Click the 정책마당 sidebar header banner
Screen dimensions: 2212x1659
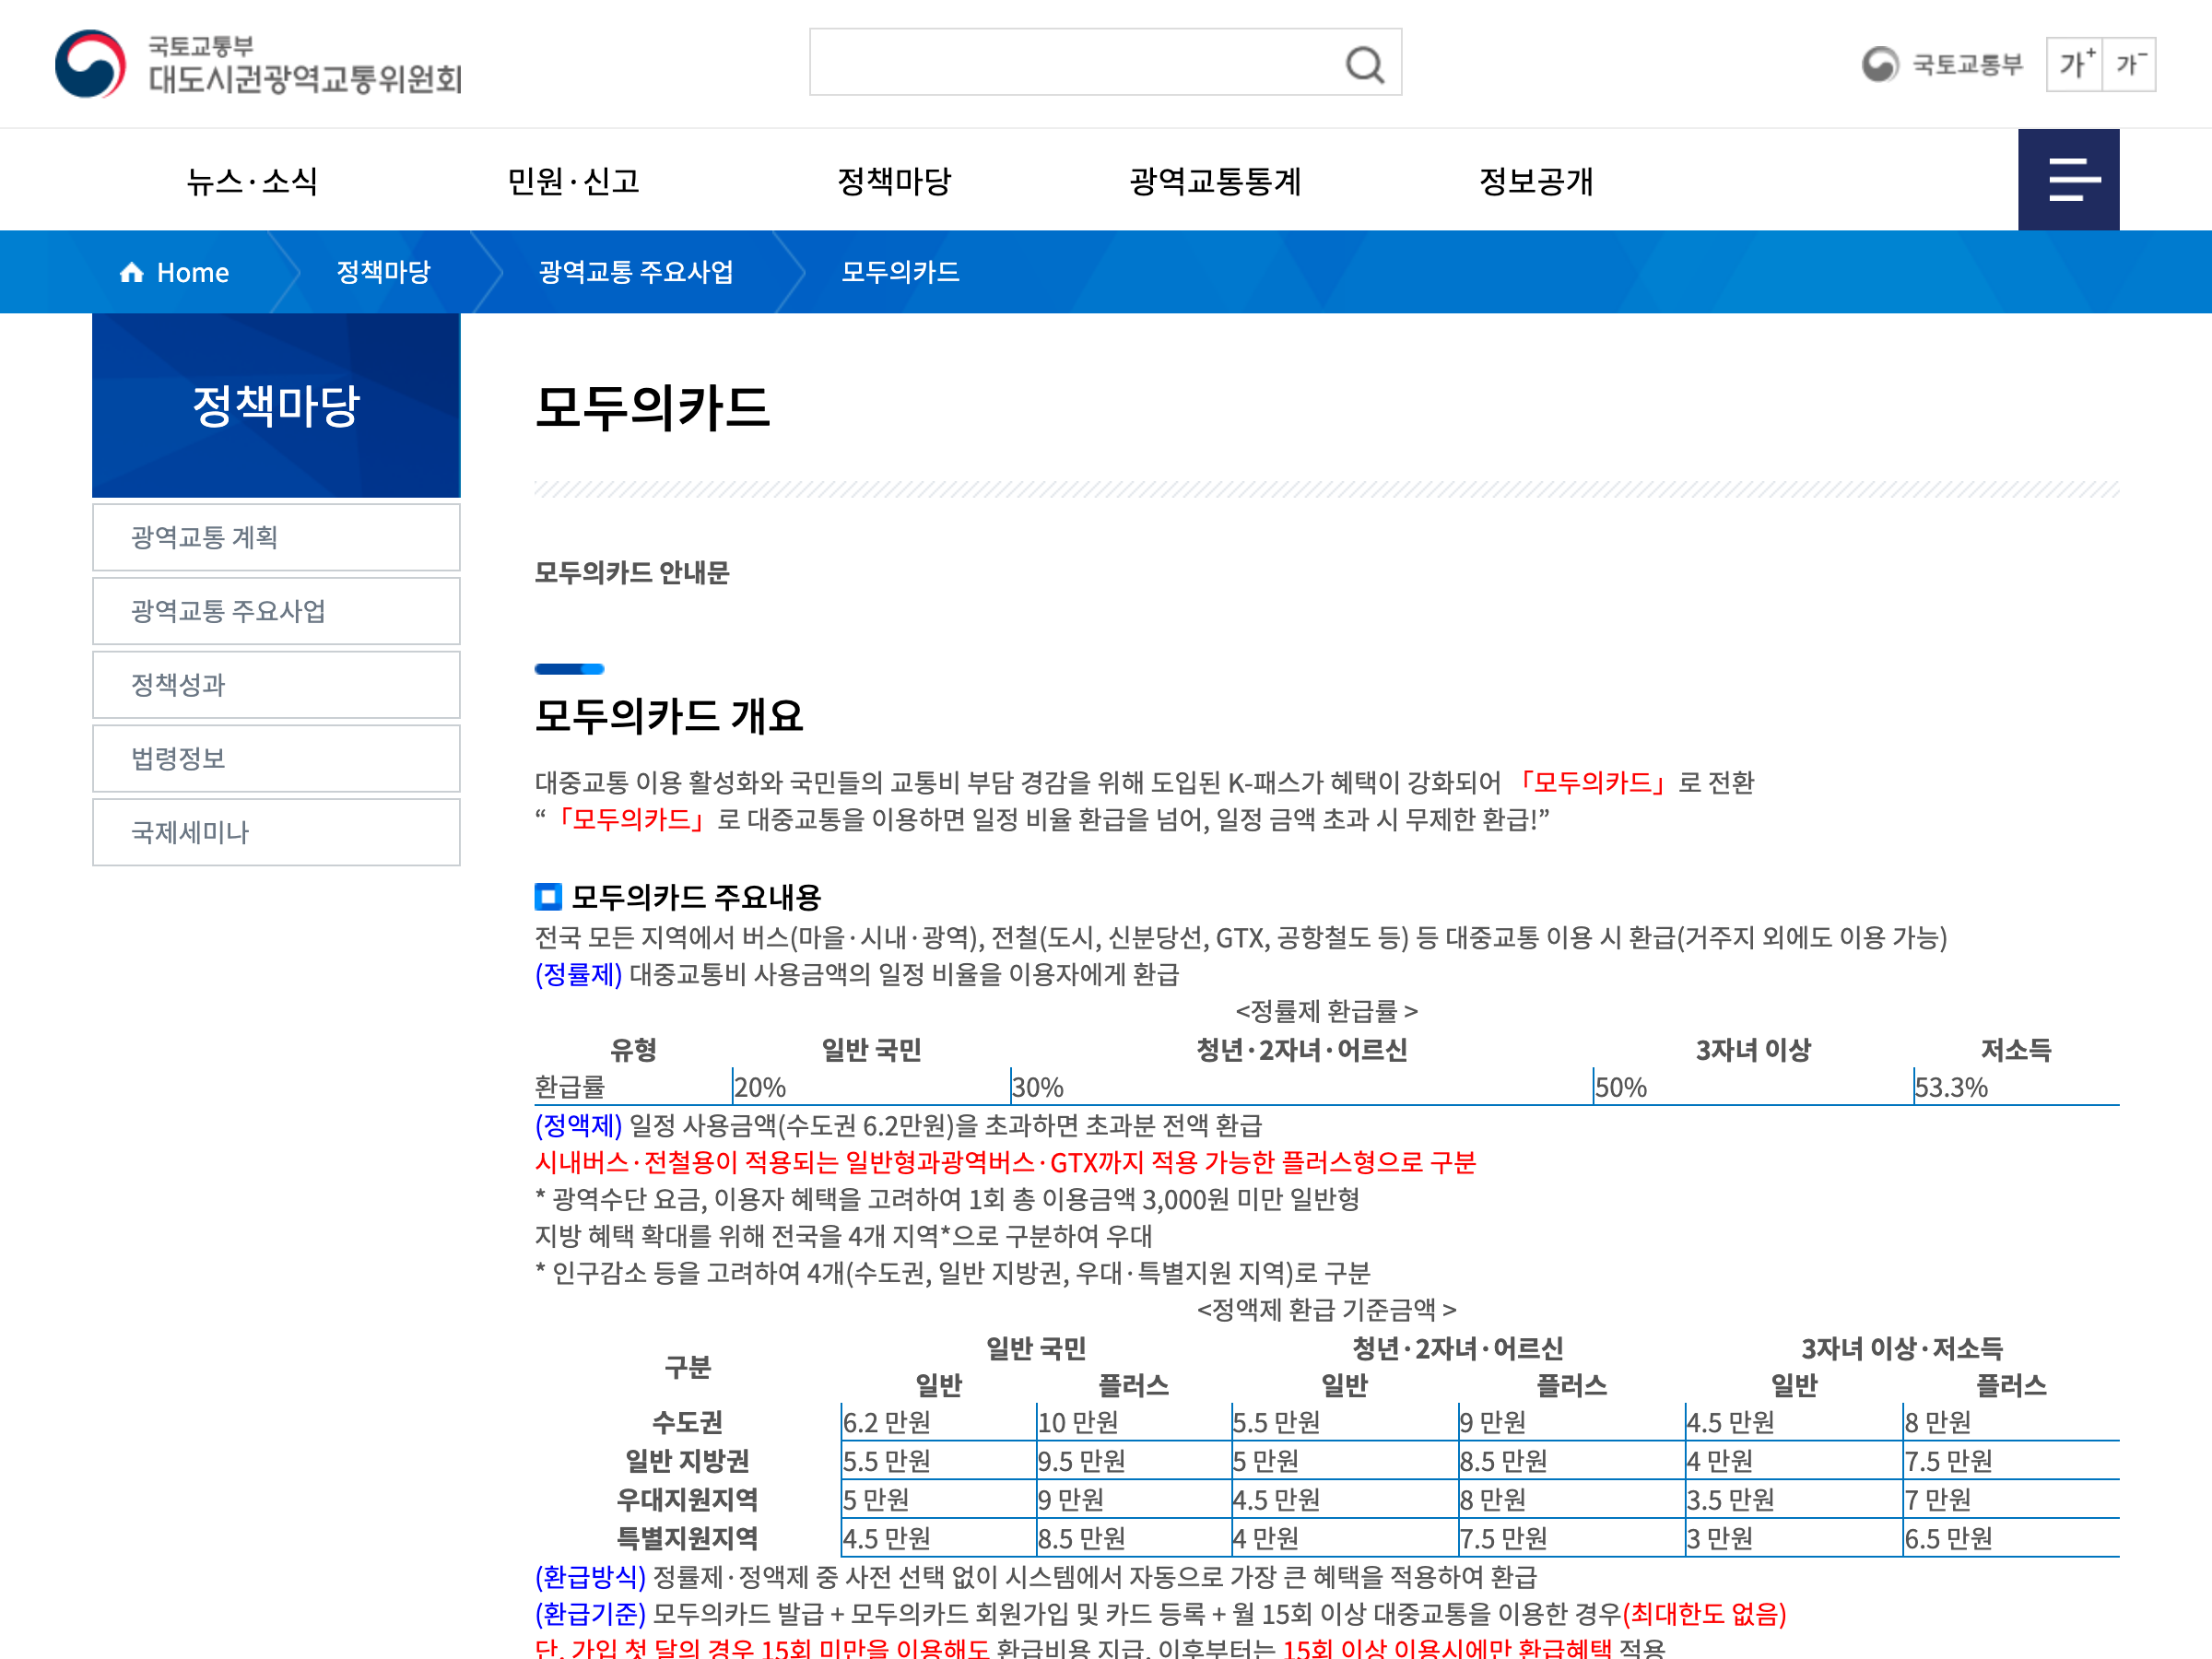tap(276, 405)
